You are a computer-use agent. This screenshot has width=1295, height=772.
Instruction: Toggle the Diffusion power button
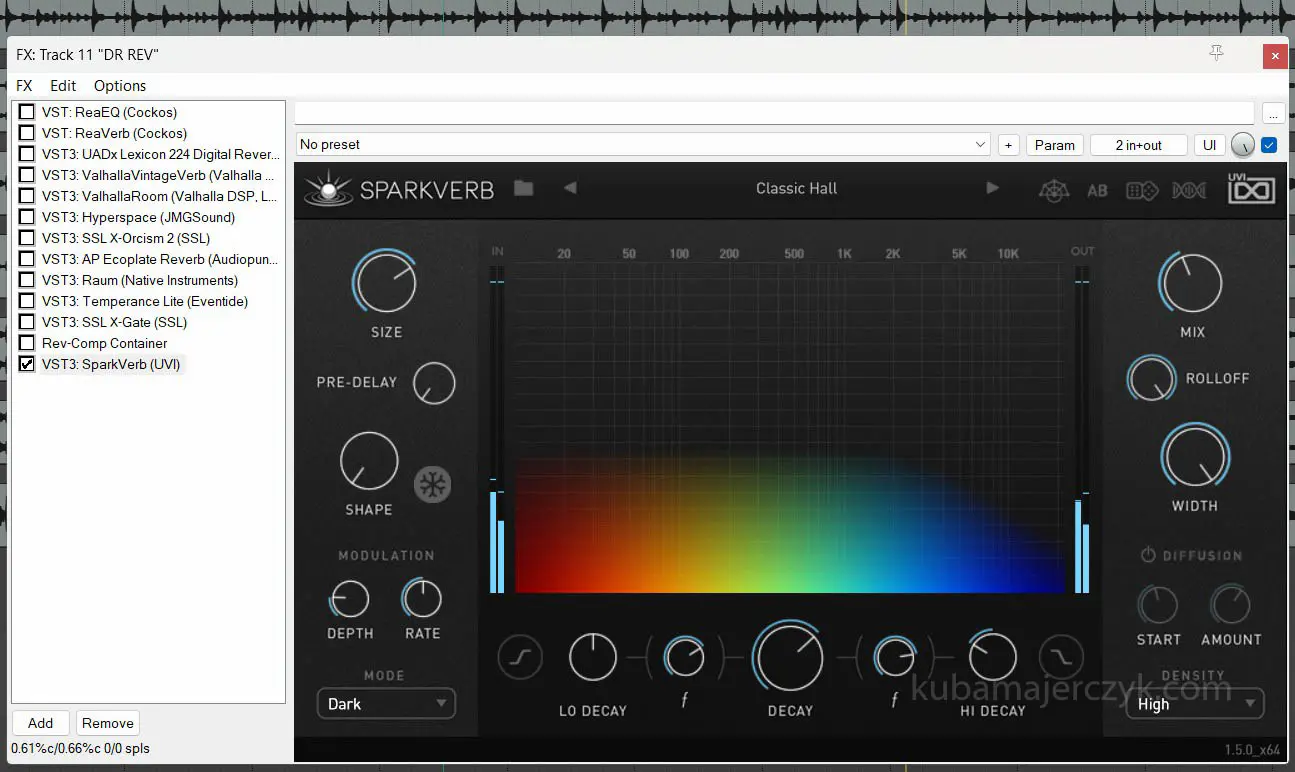pyautogui.click(x=1148, y=555)
